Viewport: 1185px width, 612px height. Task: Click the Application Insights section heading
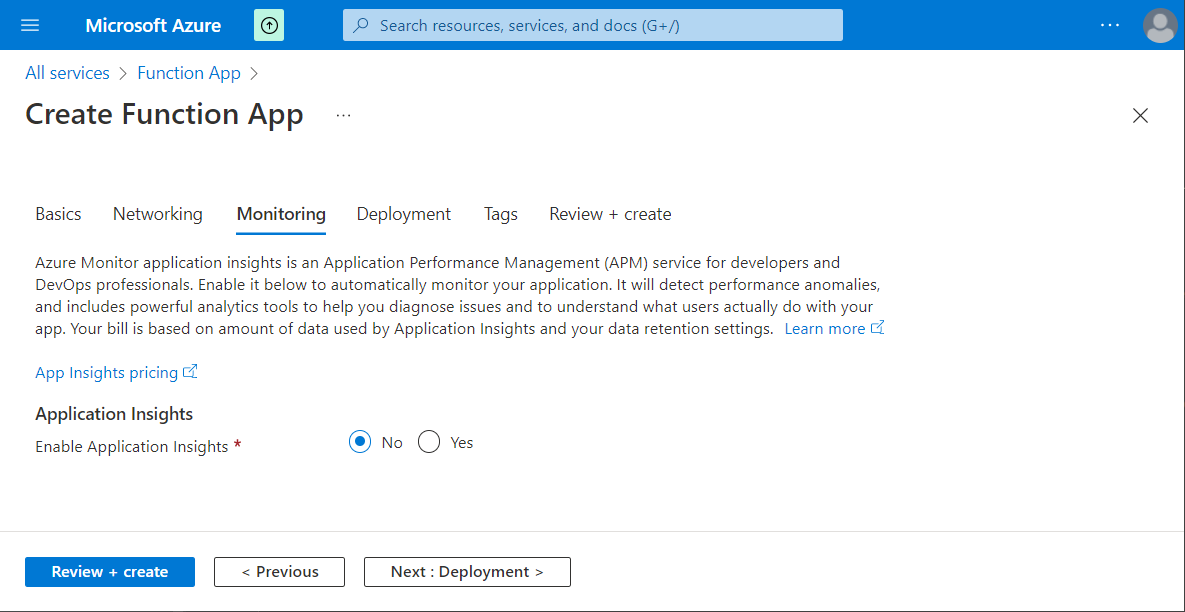(114, 414)
